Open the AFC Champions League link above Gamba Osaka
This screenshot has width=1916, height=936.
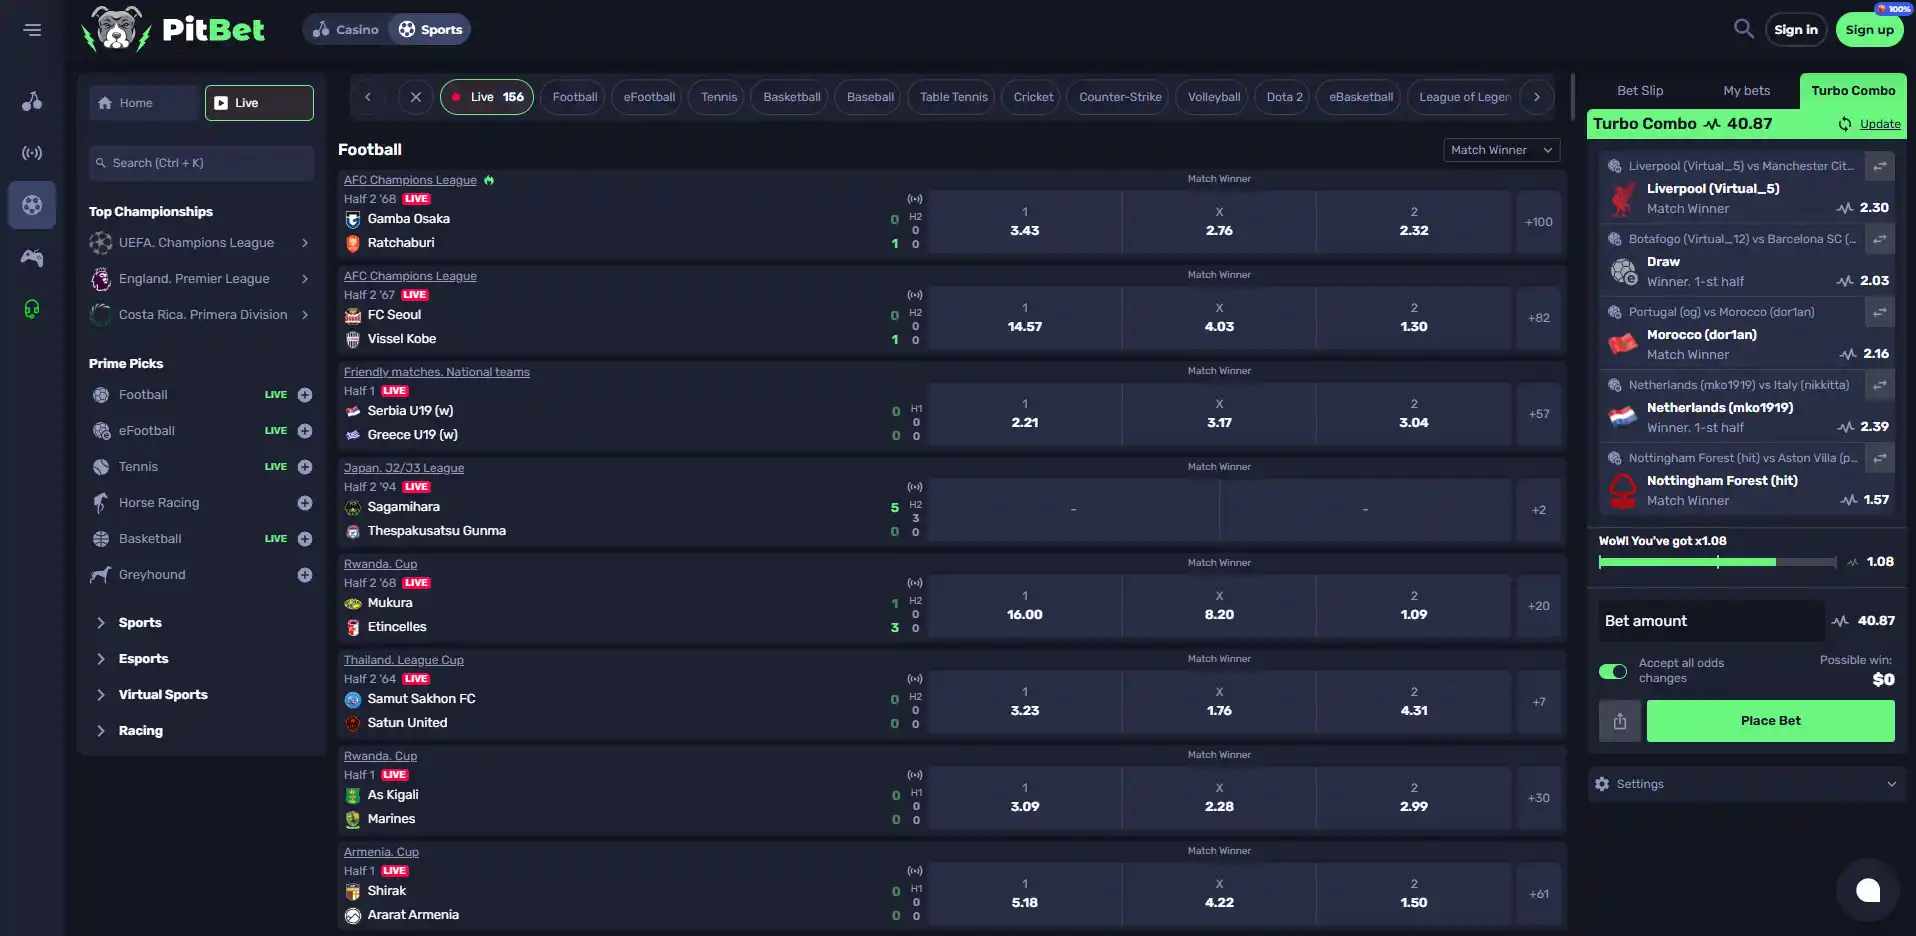point(410,180)
